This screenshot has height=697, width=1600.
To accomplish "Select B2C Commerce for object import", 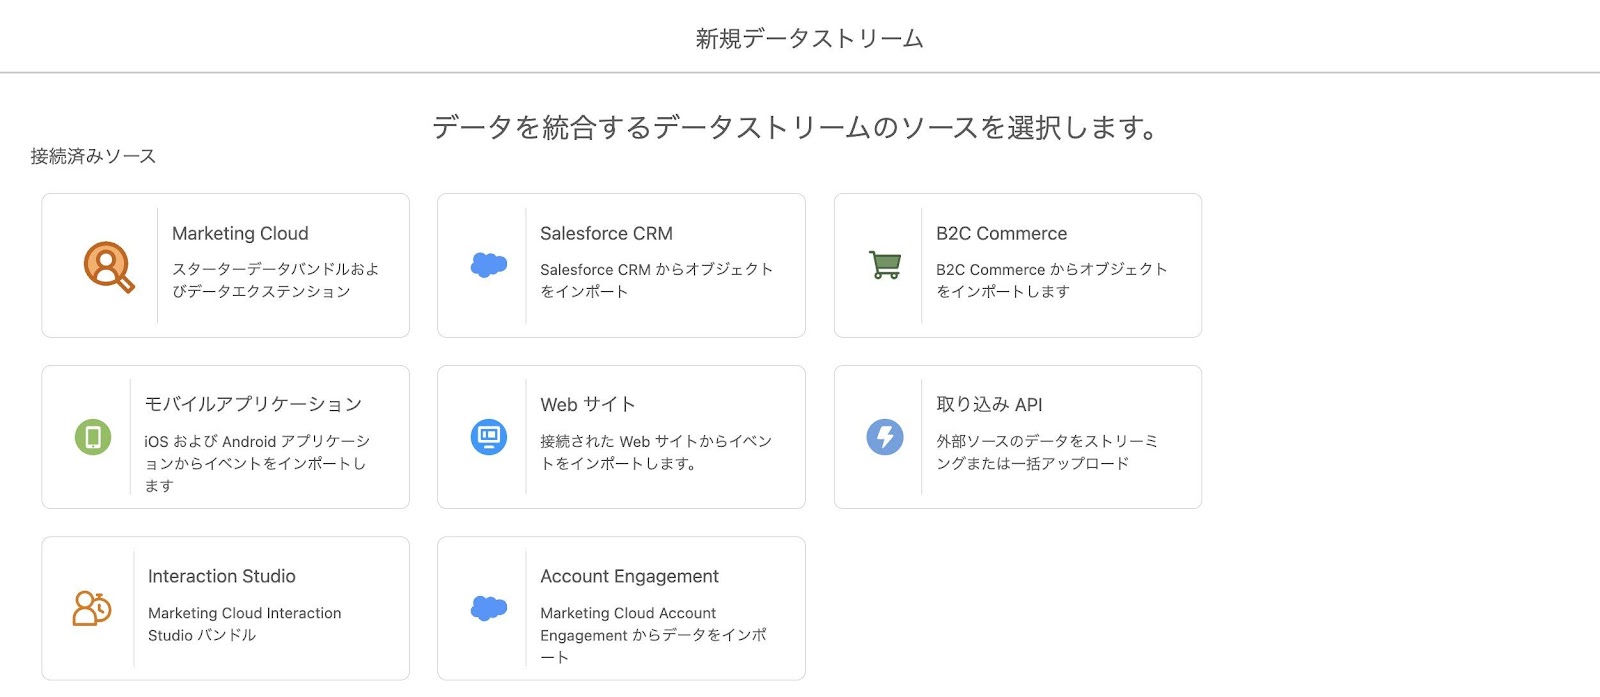I will (1016, 265).
